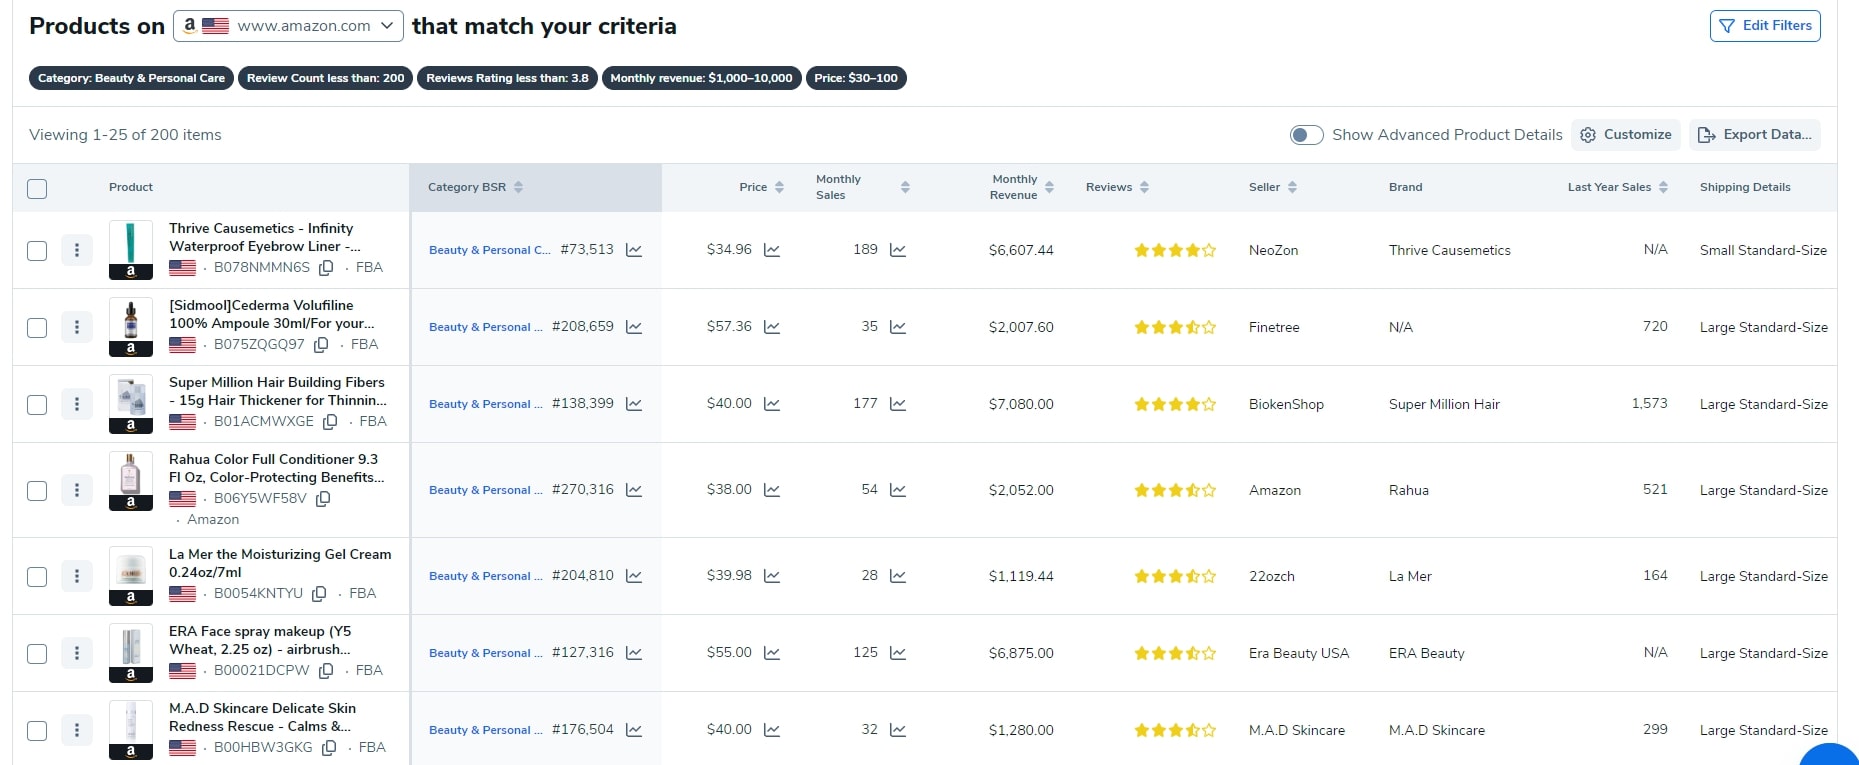This screenshot has height=765, width=1859.
Task: Open the Edit Filters button
Action: (x=1765, y=26)
